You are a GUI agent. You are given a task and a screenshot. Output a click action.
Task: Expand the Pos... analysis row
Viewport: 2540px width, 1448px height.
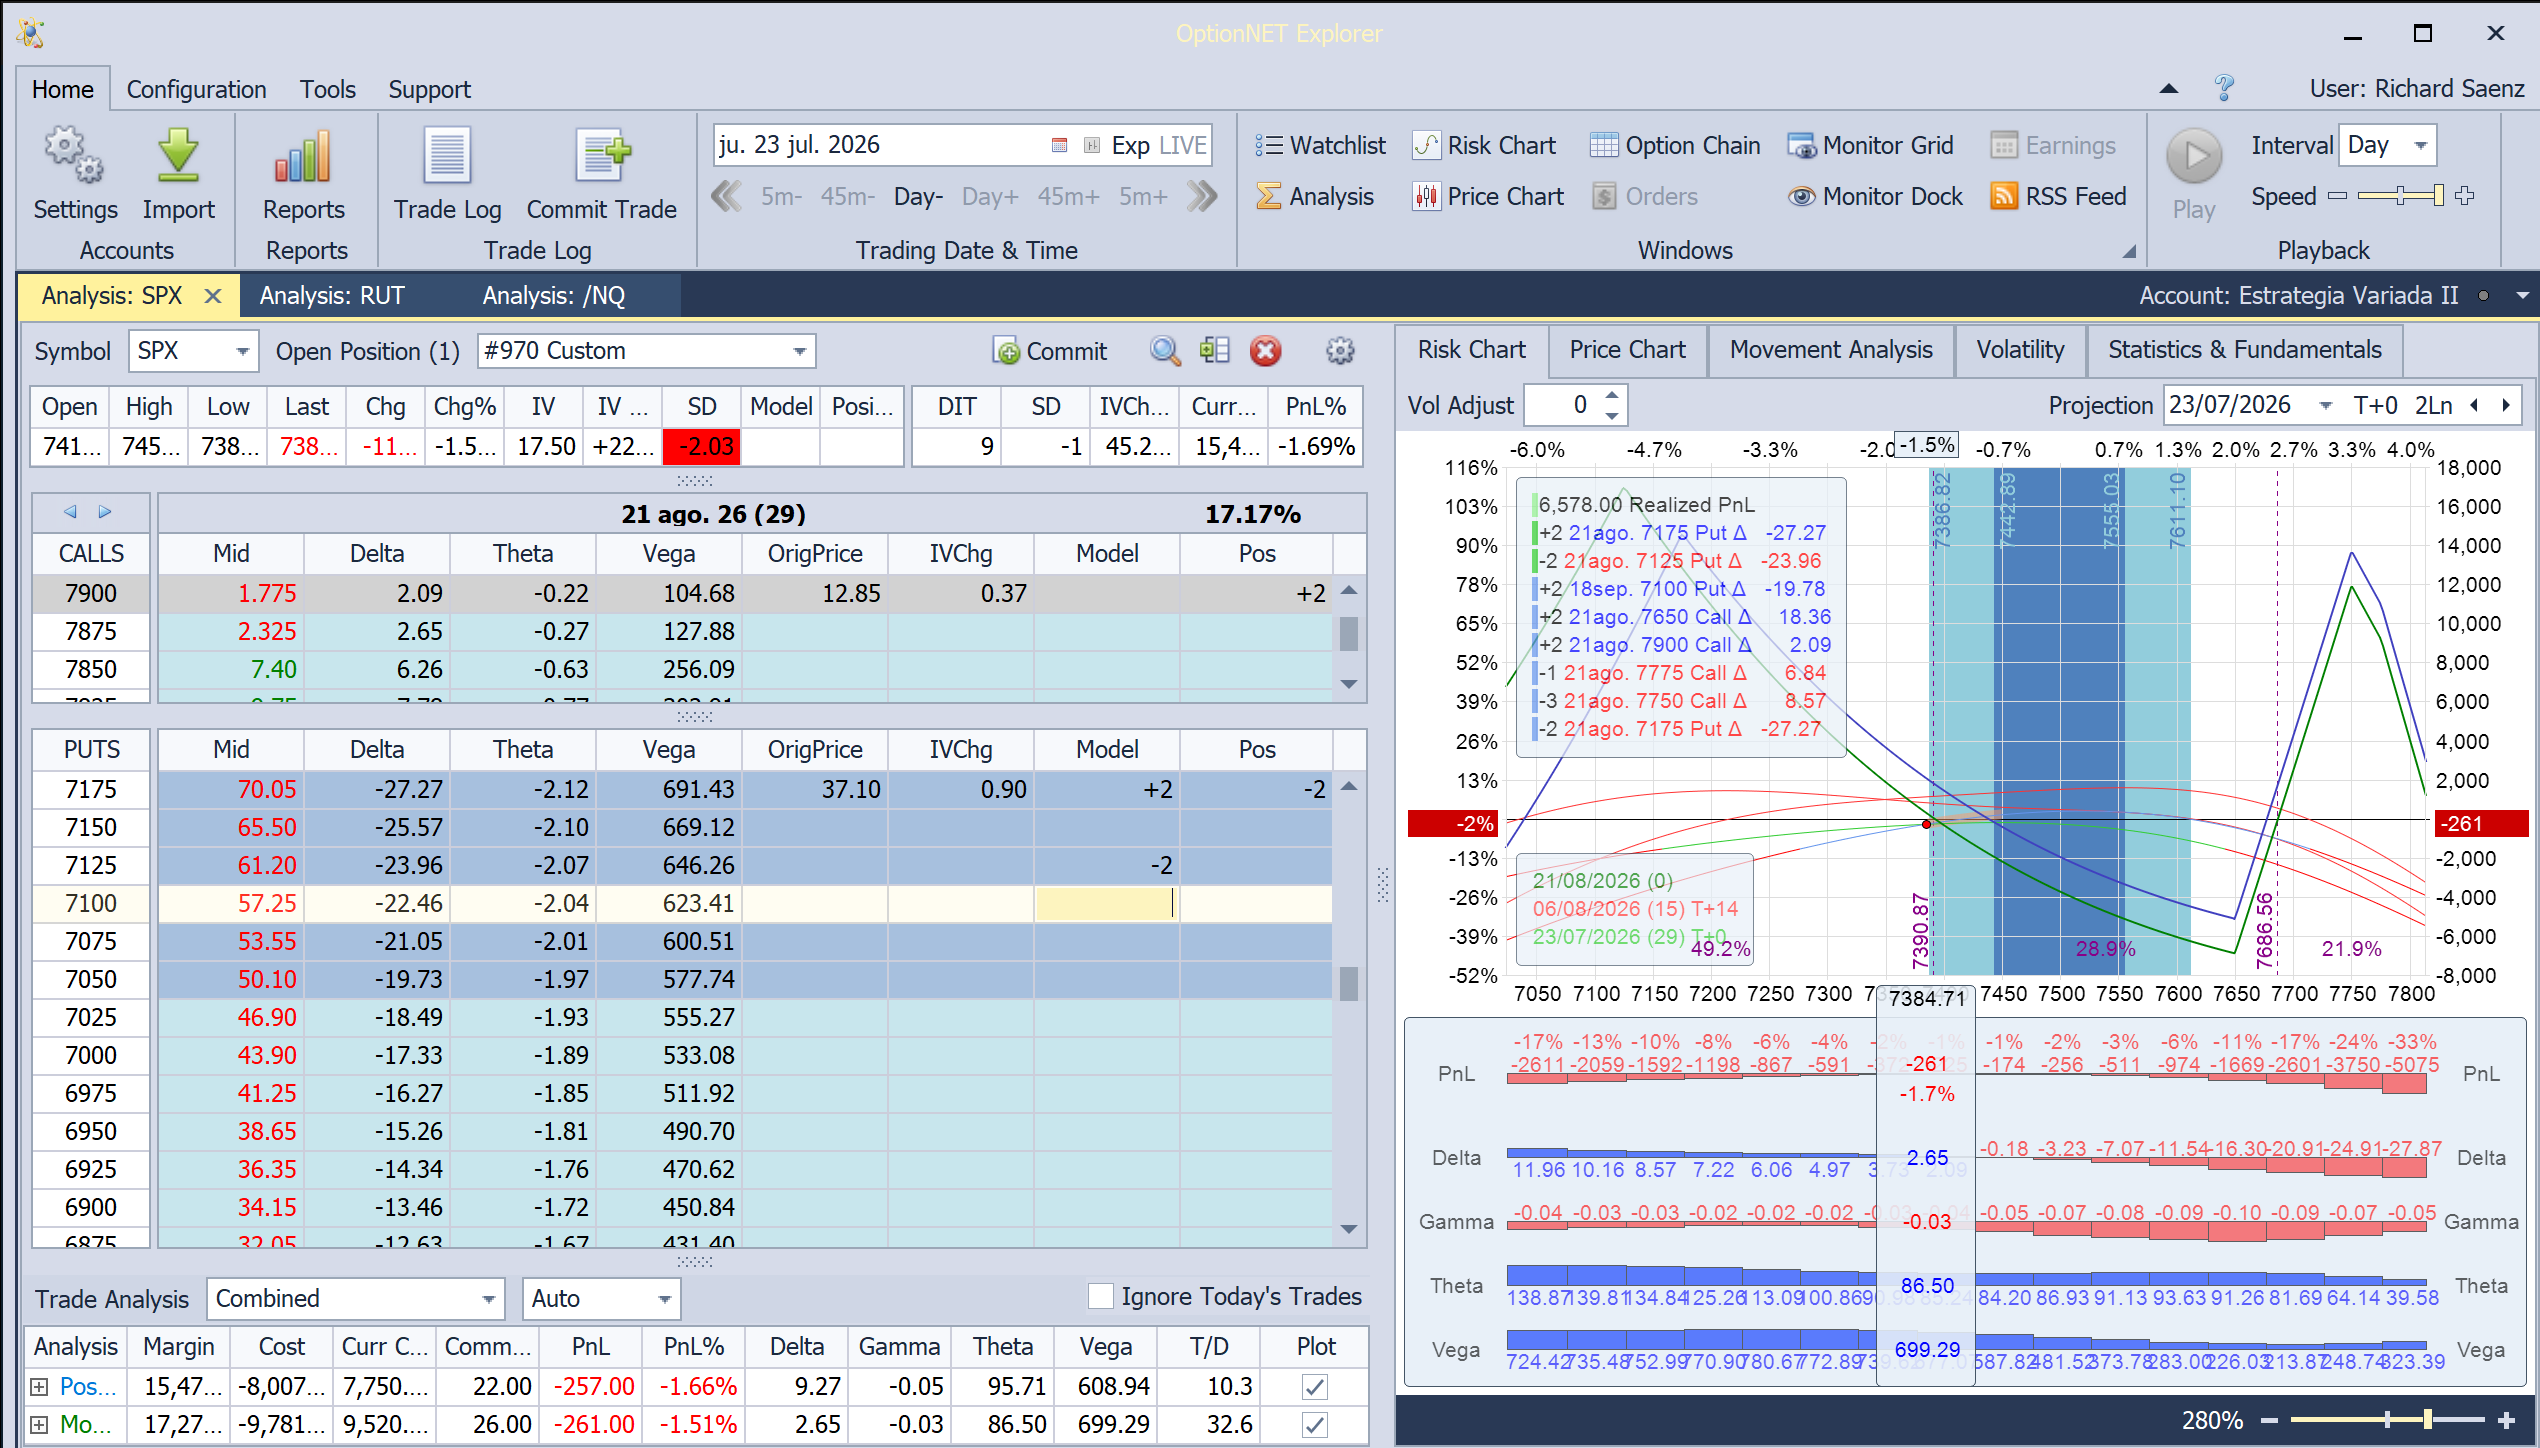tap(39, 1387)
